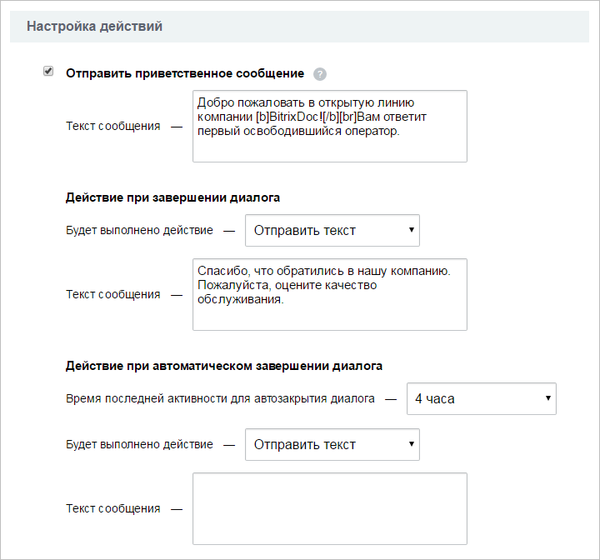
Task: Click 'Текст сообщения' label beside empty text area
Action: [113, 509]
